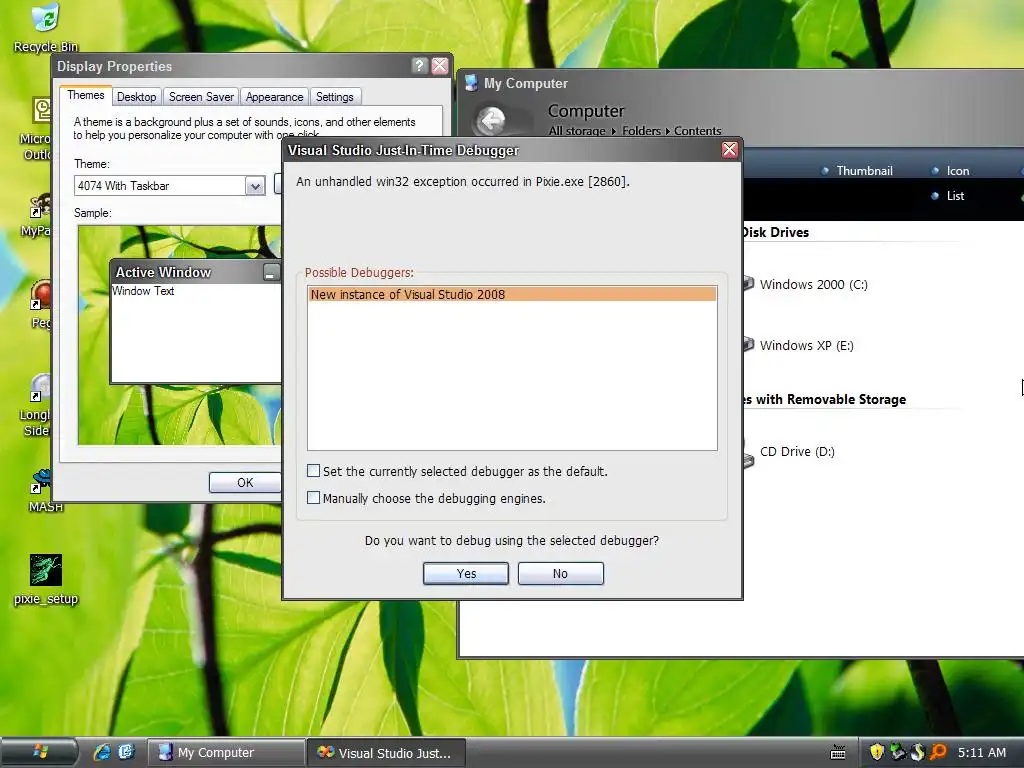The height and width of the screenshot is (768, 1024).
Task: Click All storage in breadcrumb
Action: [577, 131]
